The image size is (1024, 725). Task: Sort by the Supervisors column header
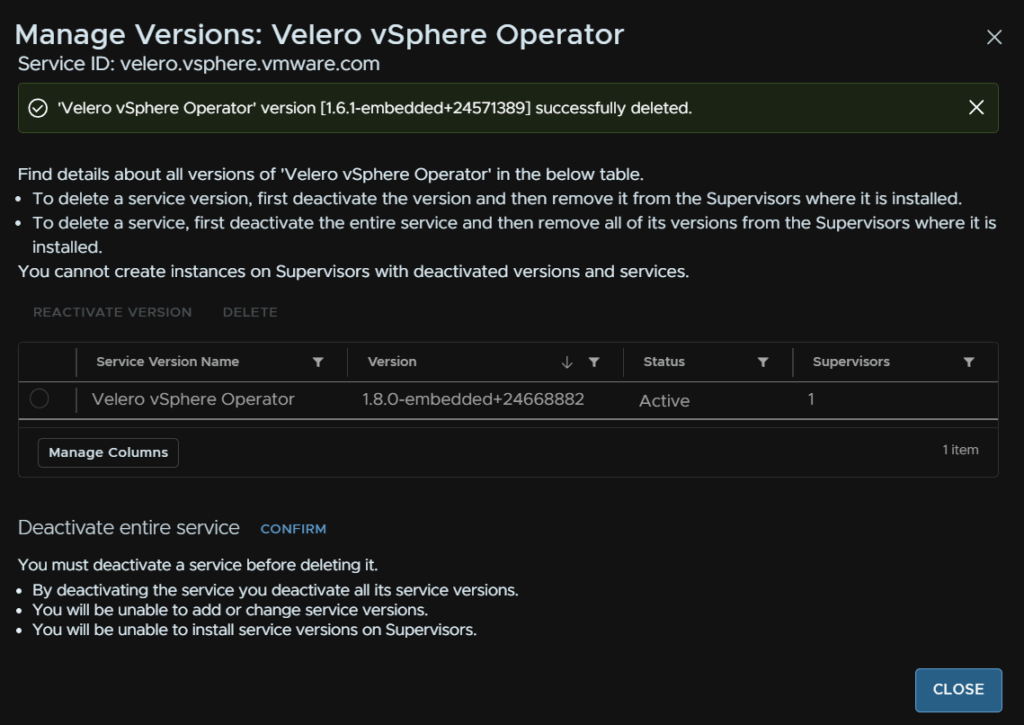pos(851,362)
